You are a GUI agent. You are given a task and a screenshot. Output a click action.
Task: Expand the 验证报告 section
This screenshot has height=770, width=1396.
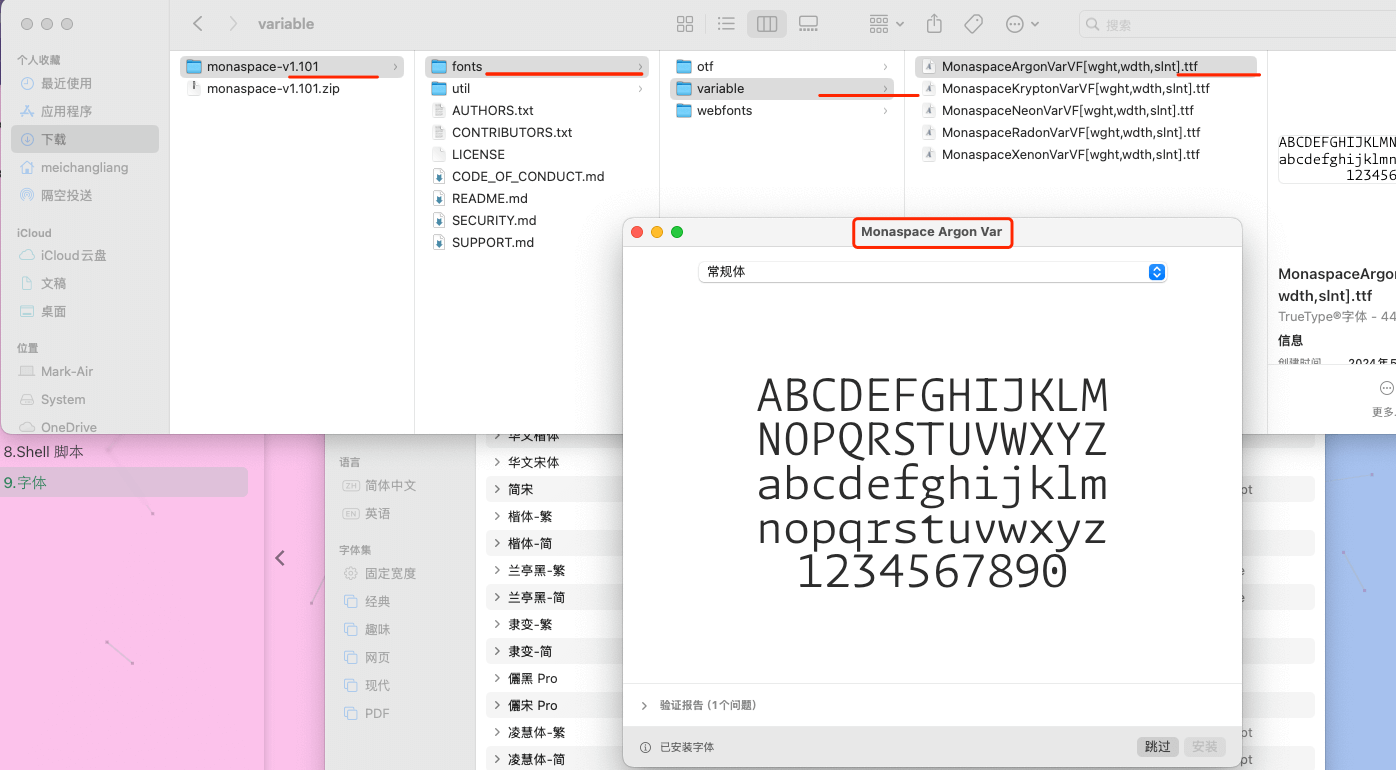644,705
